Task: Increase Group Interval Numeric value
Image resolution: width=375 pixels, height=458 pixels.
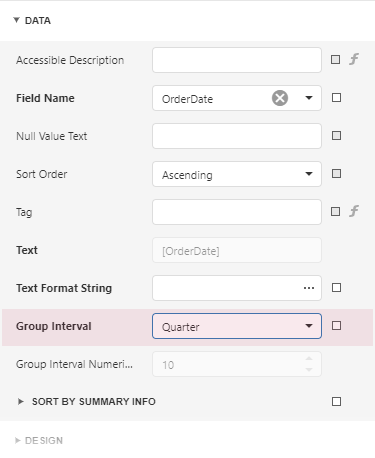Action: point(309,359)
